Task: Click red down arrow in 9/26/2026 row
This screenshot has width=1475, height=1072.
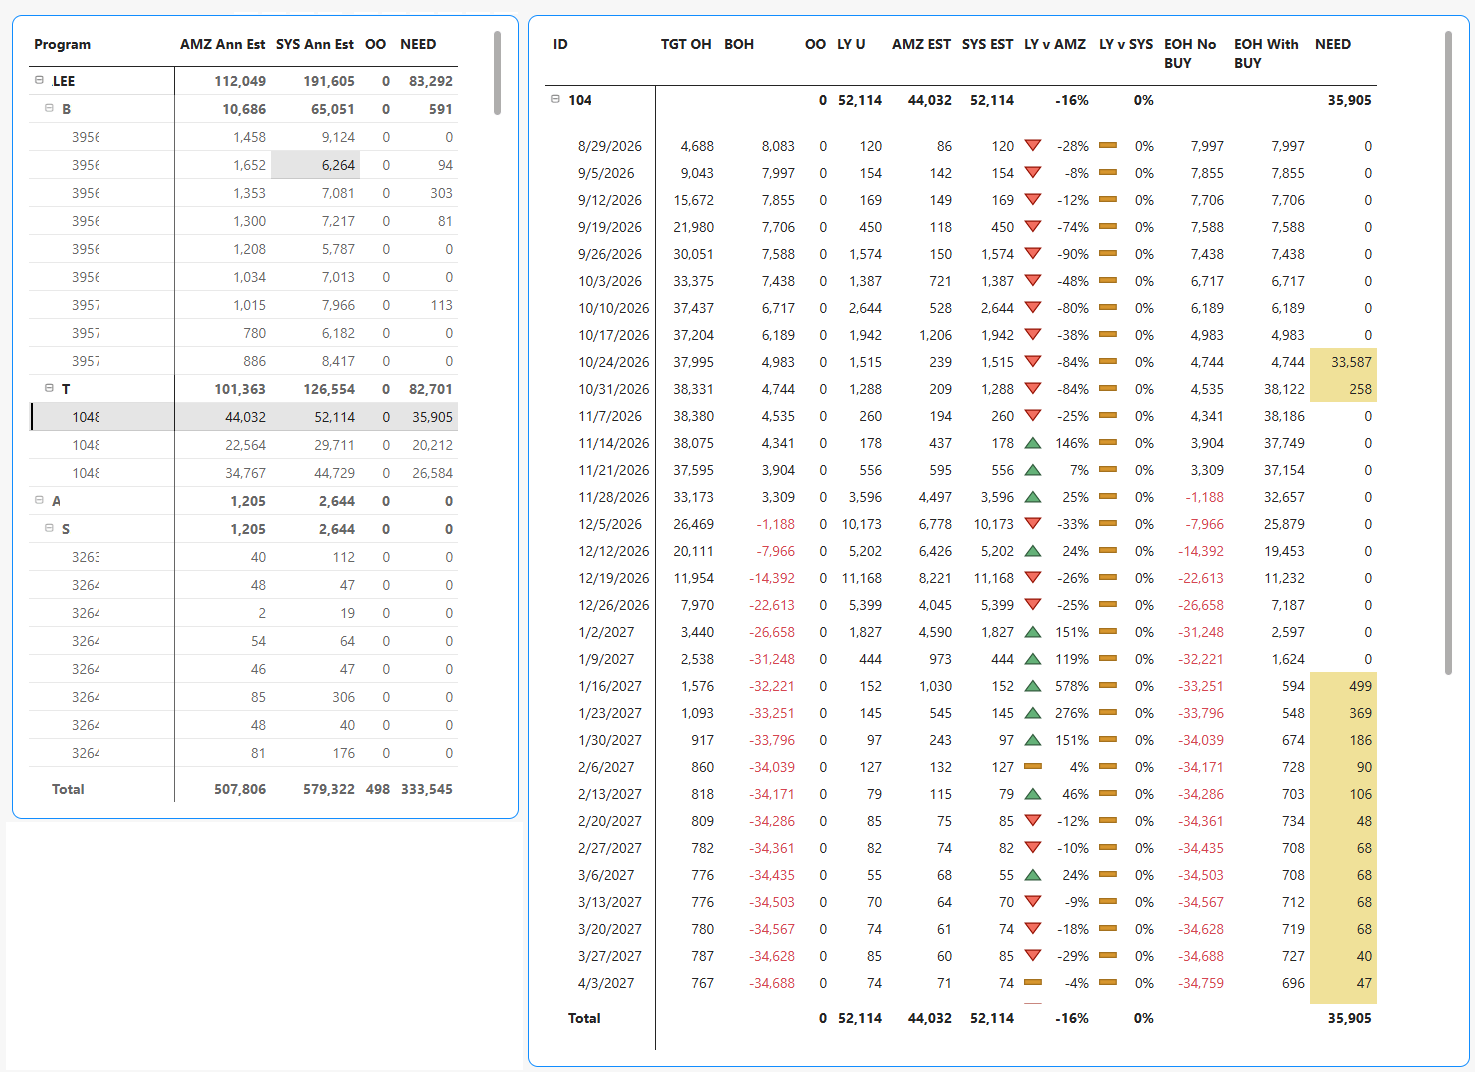Action: [x=1033, y=254]
